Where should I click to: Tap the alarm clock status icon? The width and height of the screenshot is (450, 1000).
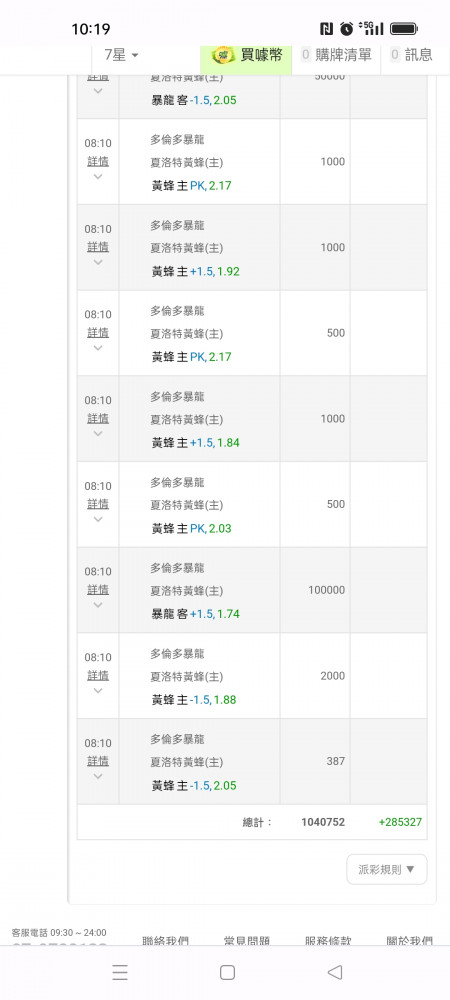pyautogui.click(x=347, y=29)
